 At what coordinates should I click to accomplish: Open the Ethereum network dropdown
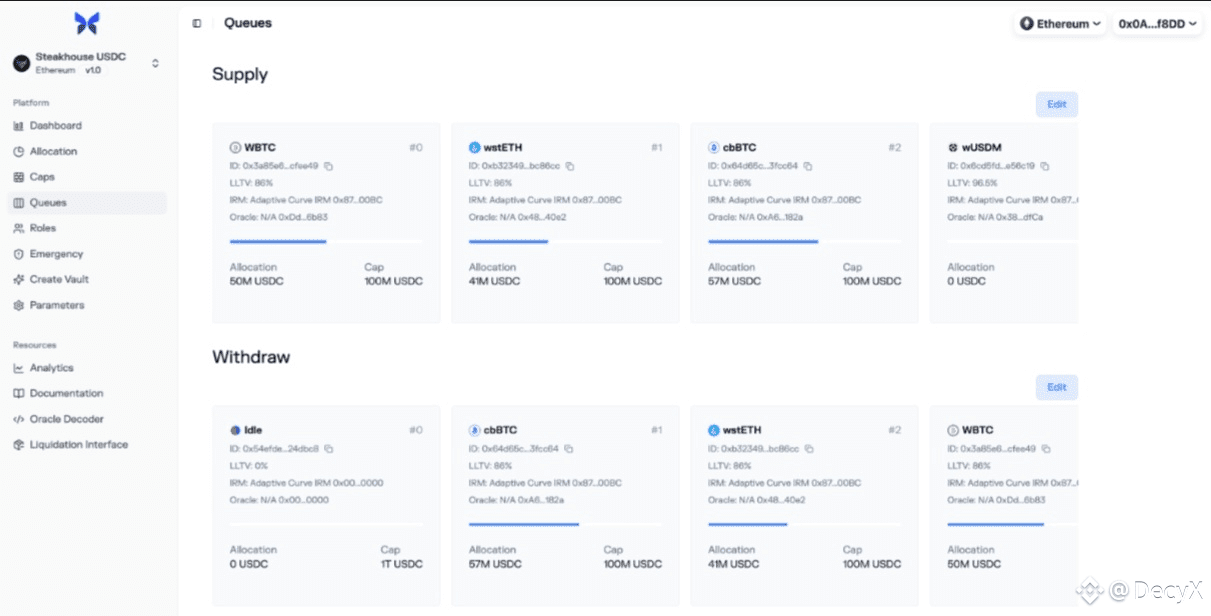(x=1061, y=23)
